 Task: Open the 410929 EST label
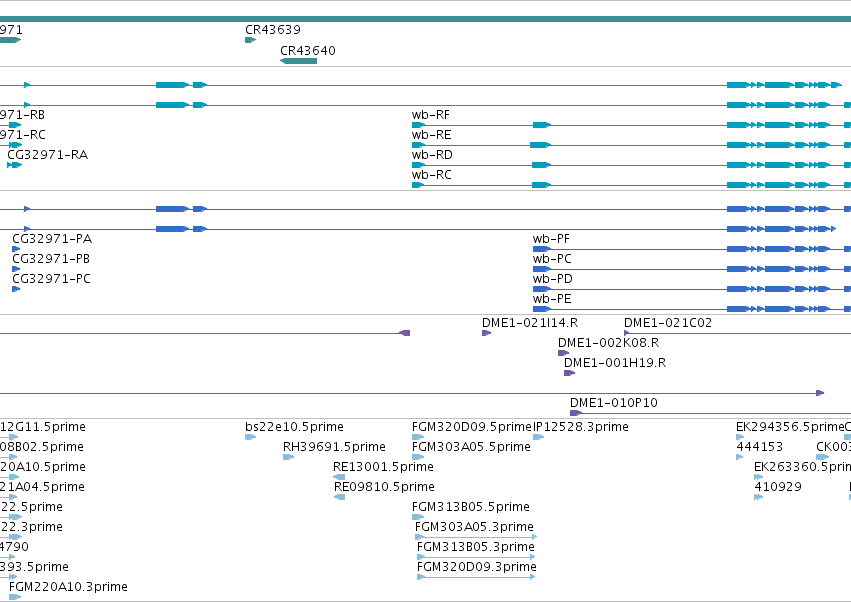(778, 487)
